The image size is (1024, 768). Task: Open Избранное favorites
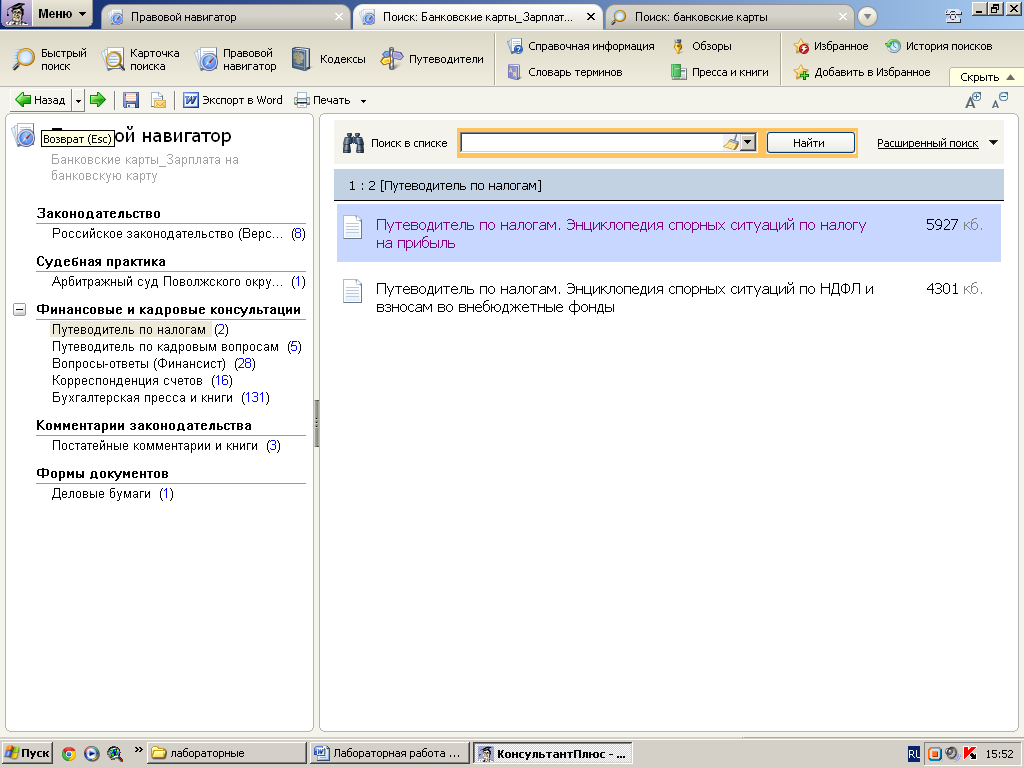coord(831,46)
